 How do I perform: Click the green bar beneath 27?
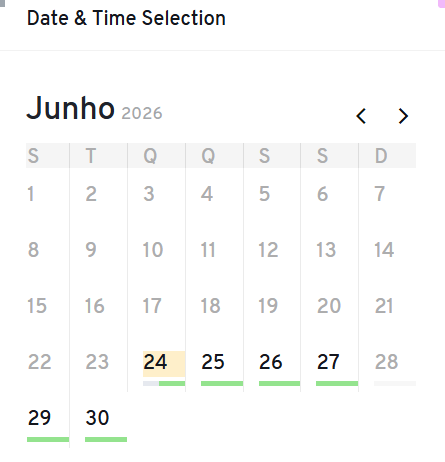click(337, 384)
